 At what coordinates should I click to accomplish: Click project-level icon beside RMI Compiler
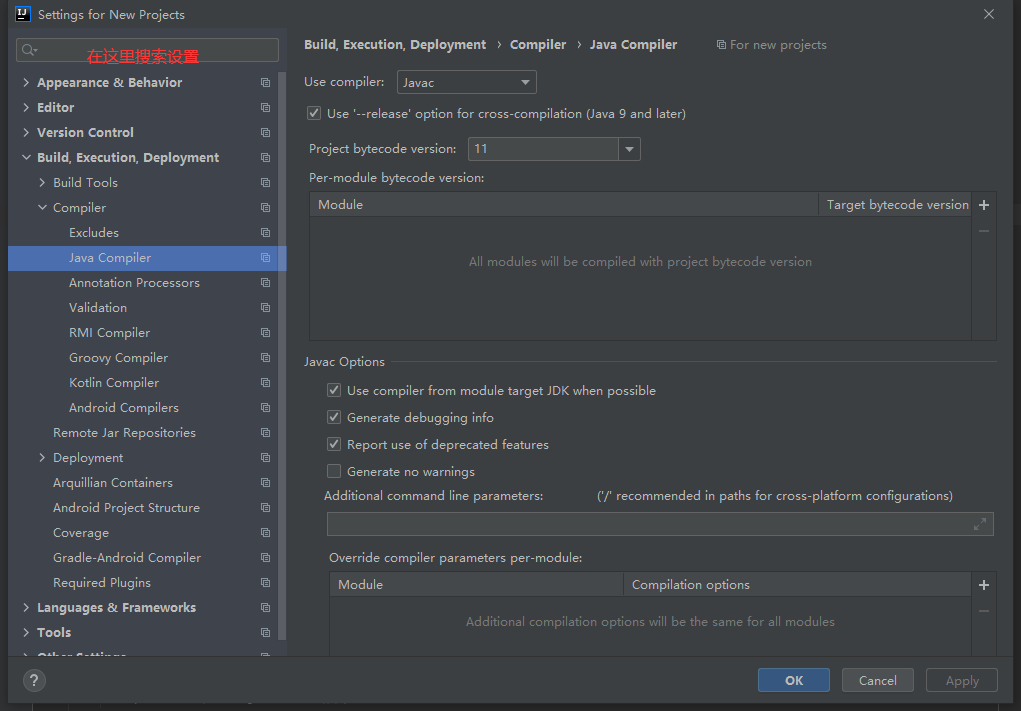(266, 333)
